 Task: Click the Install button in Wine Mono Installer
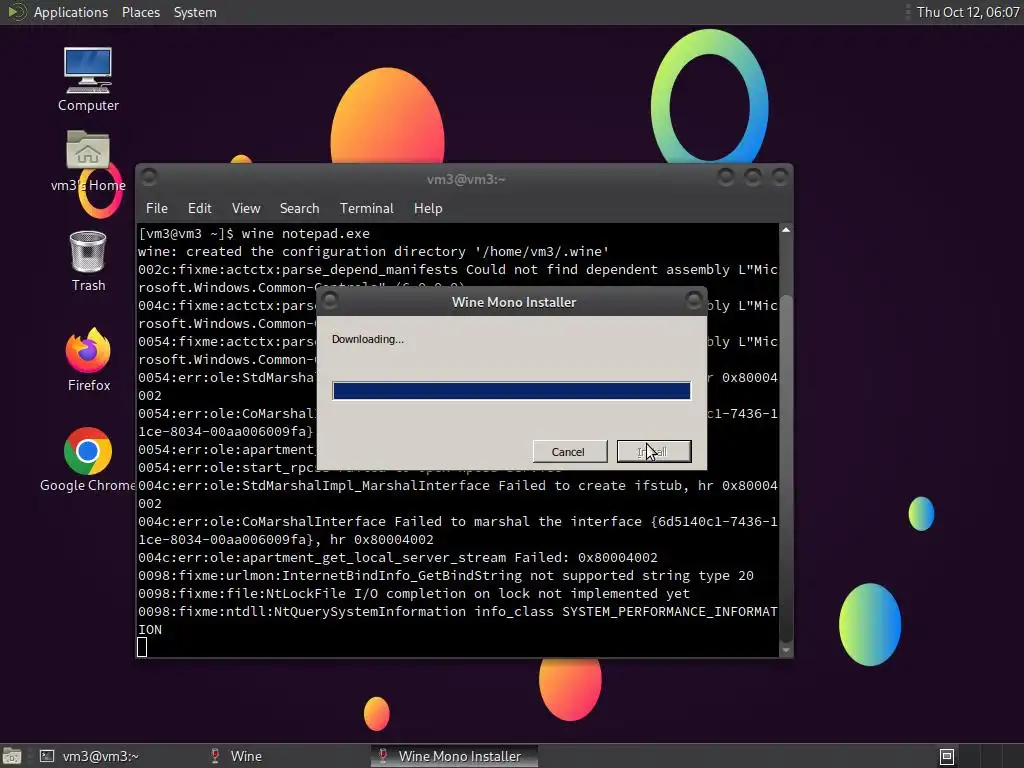tap(654, 451)
